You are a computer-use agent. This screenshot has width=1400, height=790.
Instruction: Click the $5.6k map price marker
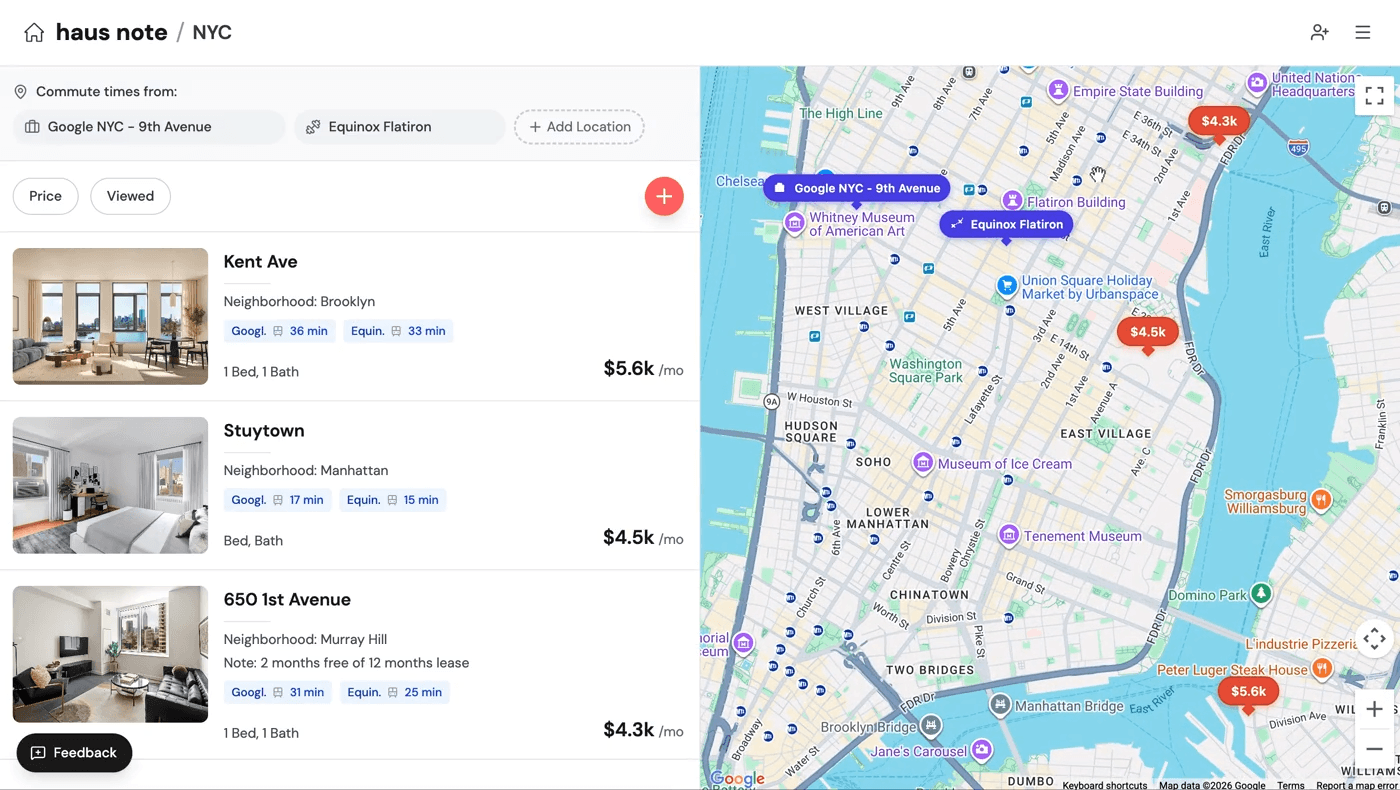(x=1248, y=692)
